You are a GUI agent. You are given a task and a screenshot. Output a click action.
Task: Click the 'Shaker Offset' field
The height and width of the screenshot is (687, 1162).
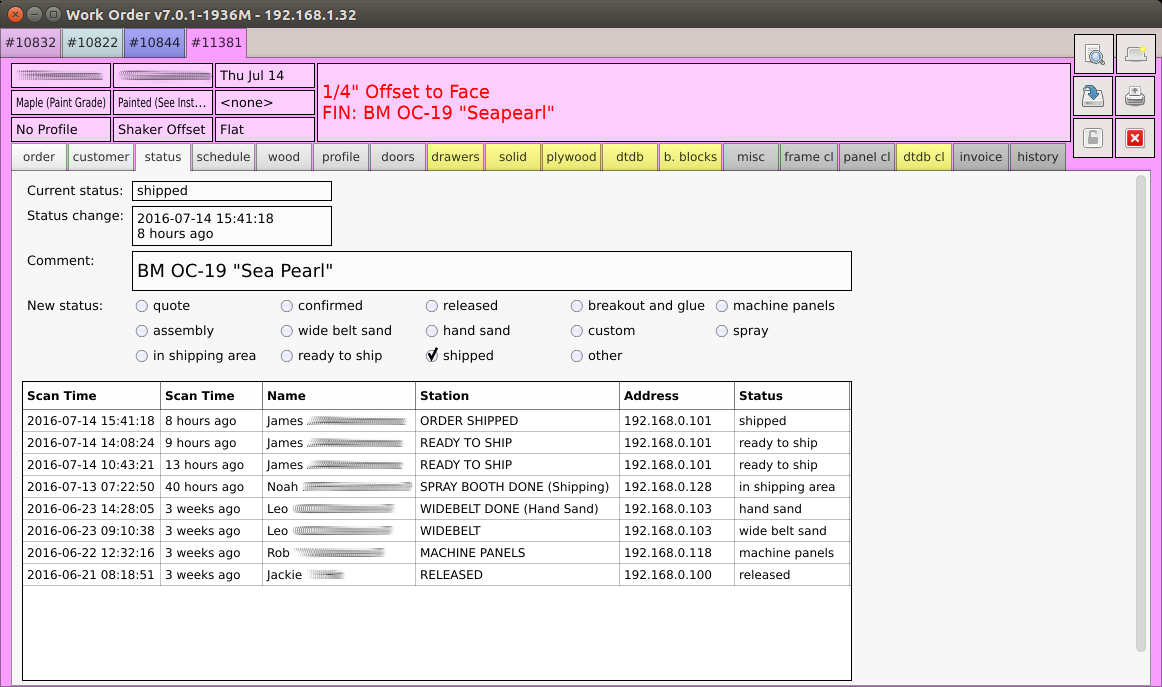(162, 129)
